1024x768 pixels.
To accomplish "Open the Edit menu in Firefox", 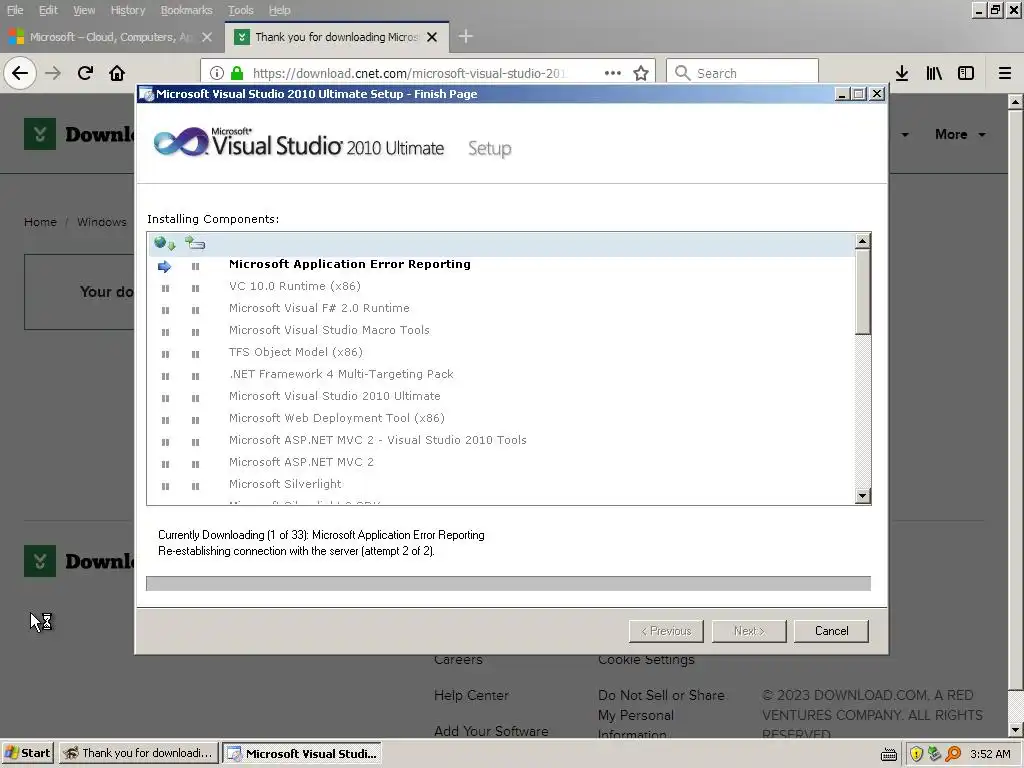I will [48, 10].
